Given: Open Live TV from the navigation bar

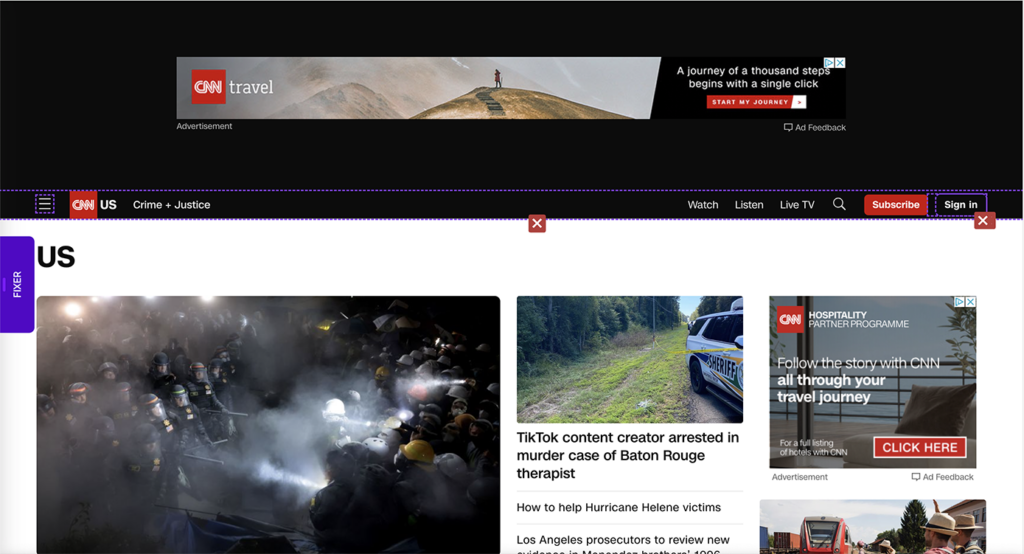Looking at the screenshot, I should [x=797, y=205].
